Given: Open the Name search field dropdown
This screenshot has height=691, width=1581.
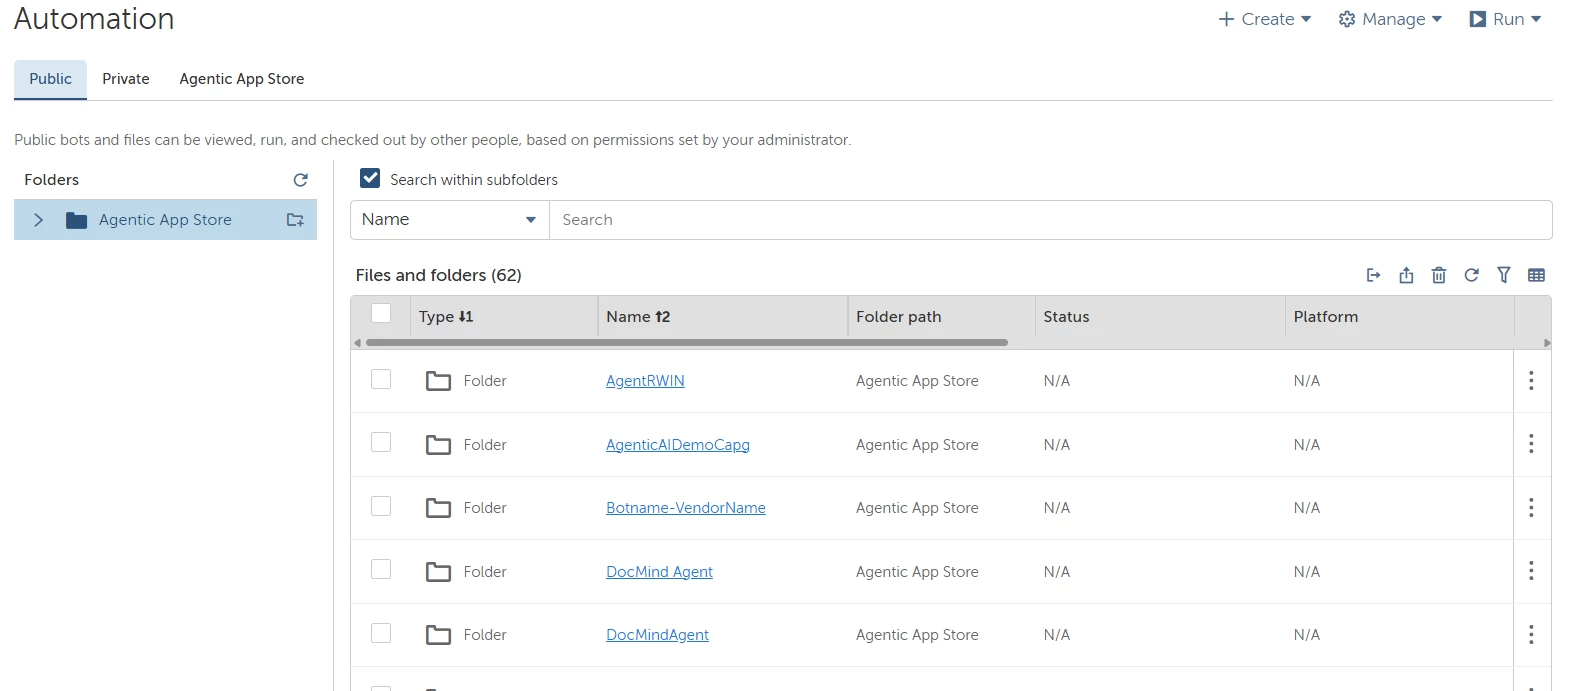Looking at the screenshot, I should tap(450, 220).
